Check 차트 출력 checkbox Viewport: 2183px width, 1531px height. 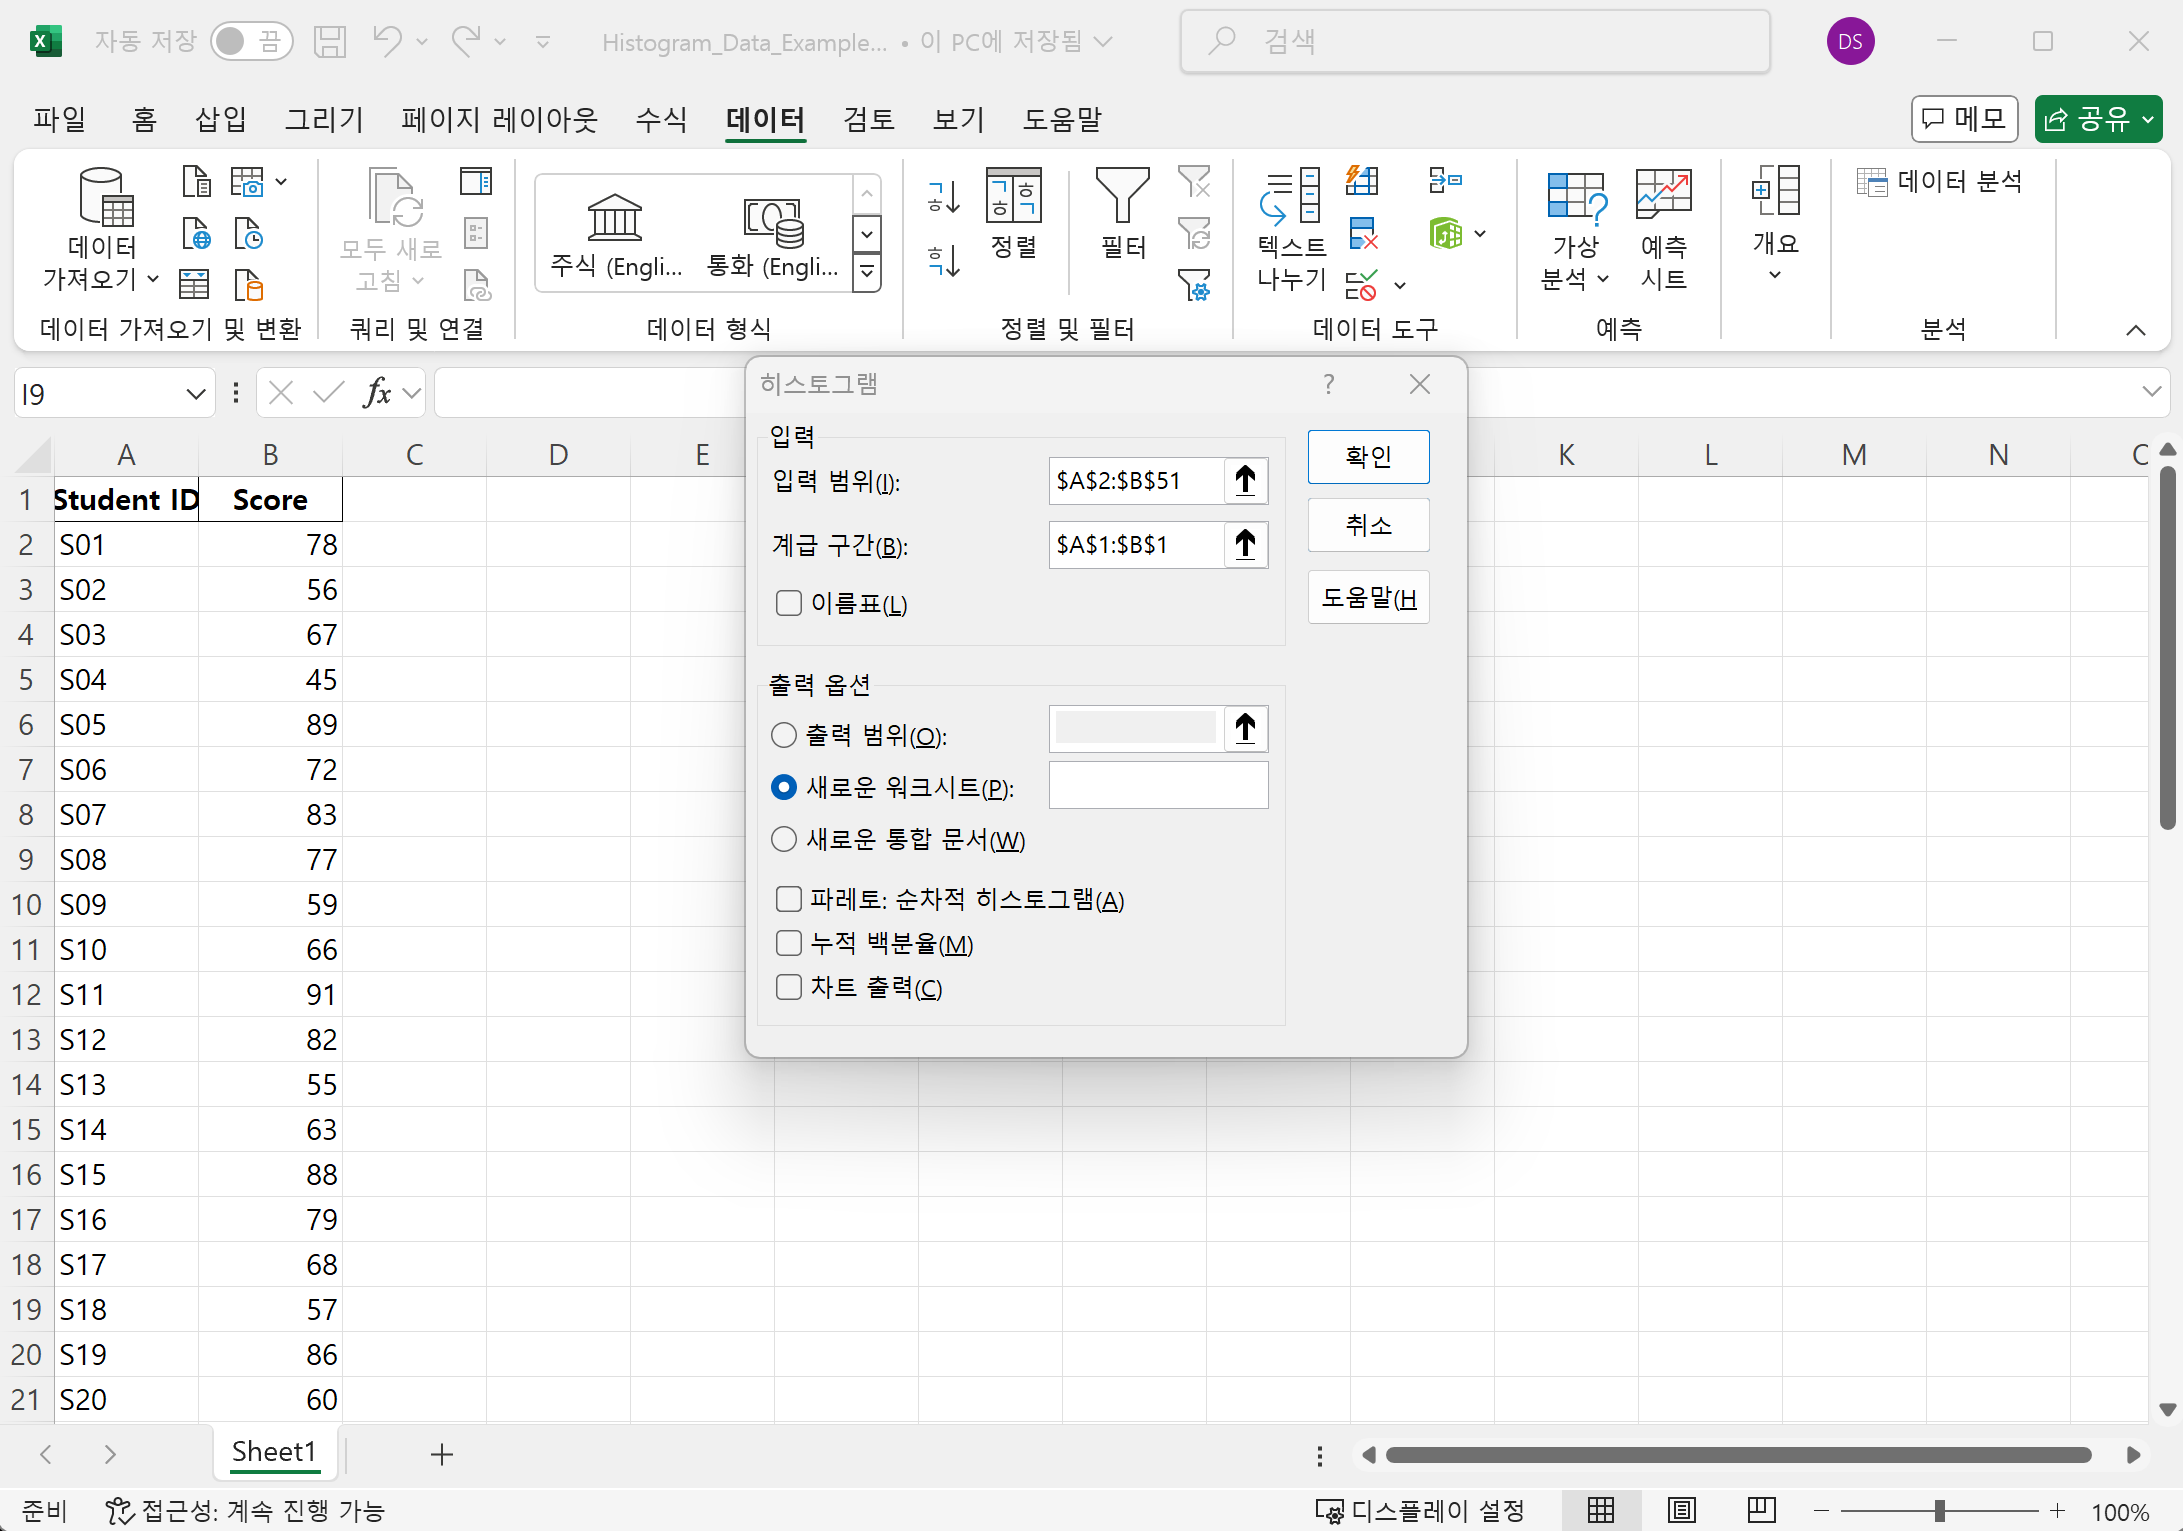click(789, 987)
